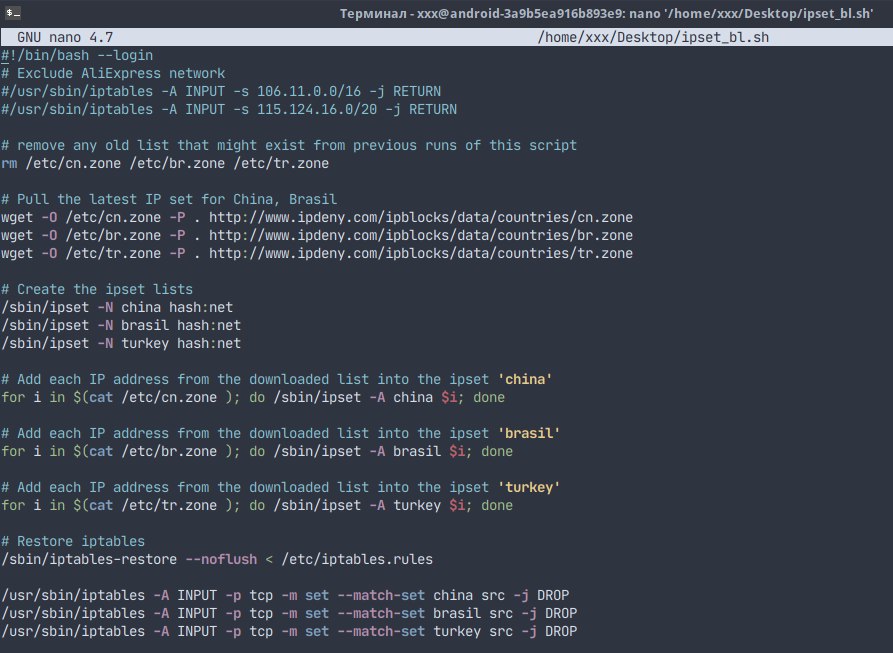Click the wget line for cn.zone
893x653 pixels.
317,217
